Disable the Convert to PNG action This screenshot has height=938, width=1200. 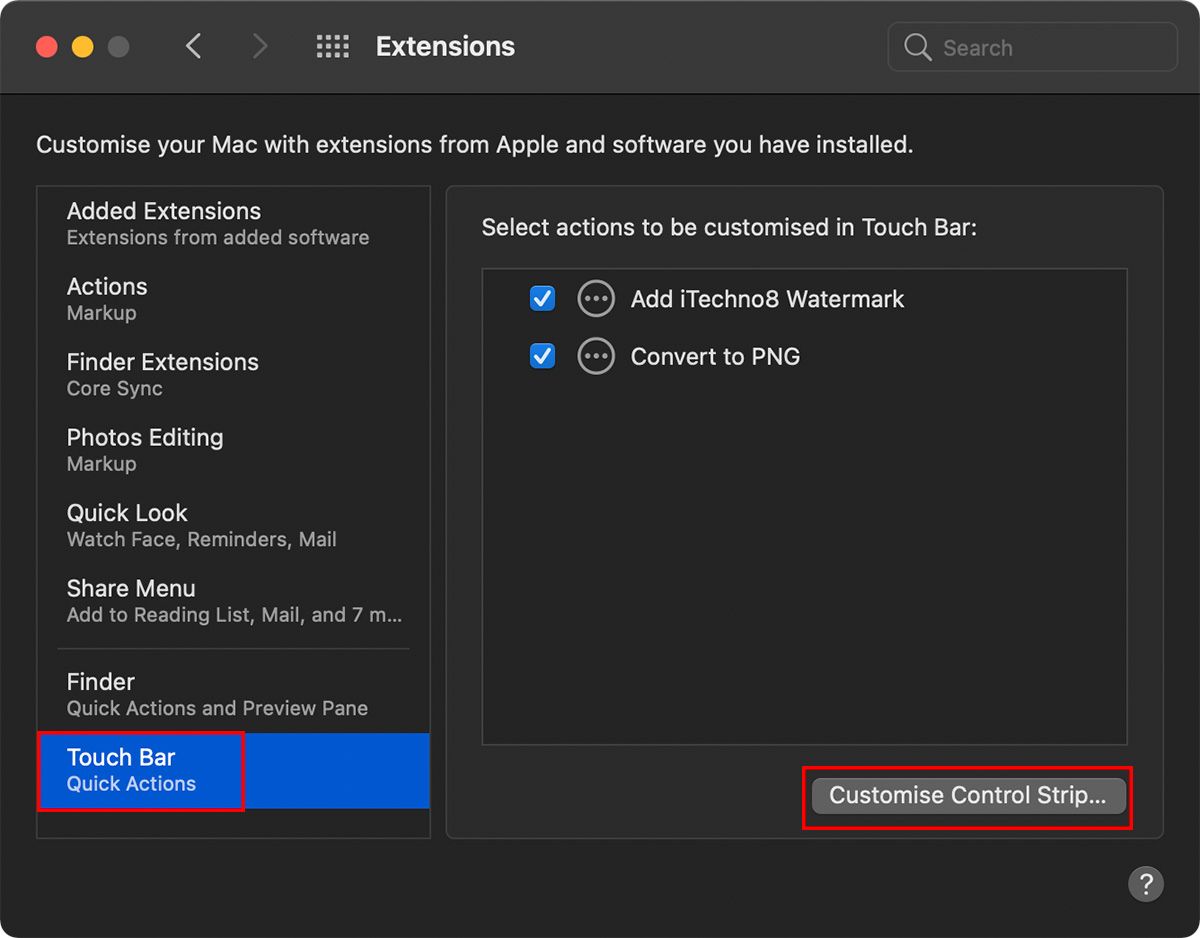click(542, 356)
